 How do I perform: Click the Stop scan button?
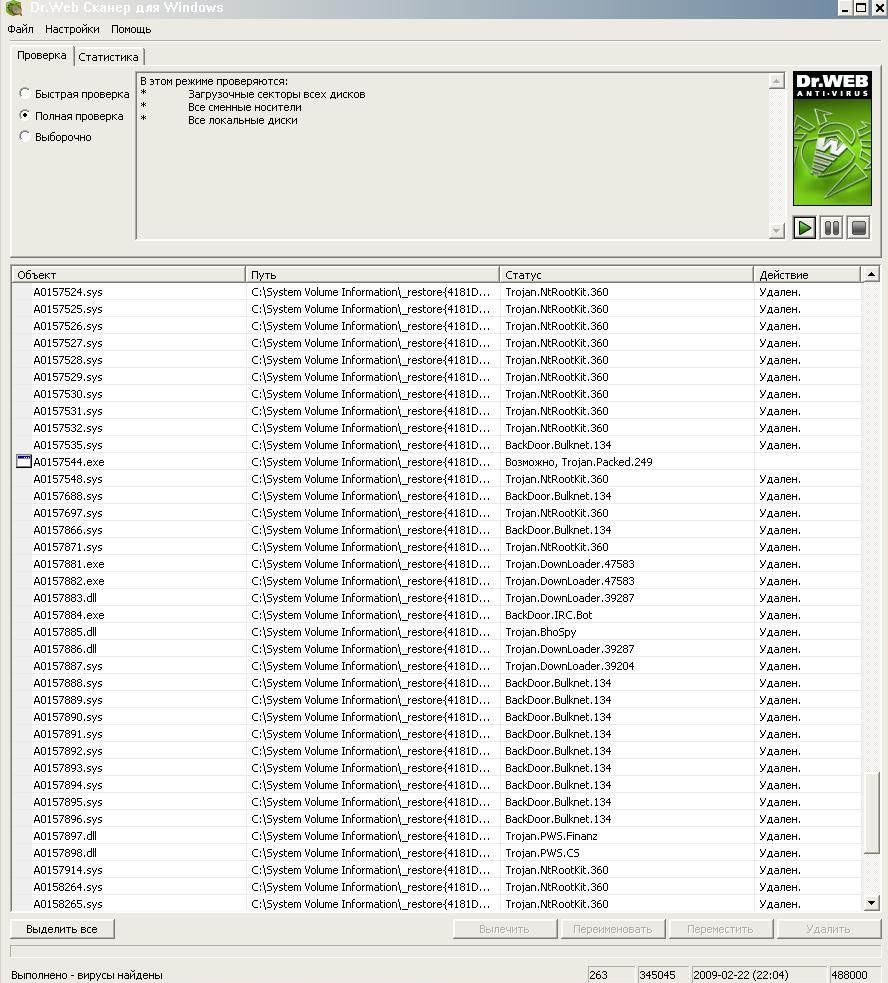point(858,228)
